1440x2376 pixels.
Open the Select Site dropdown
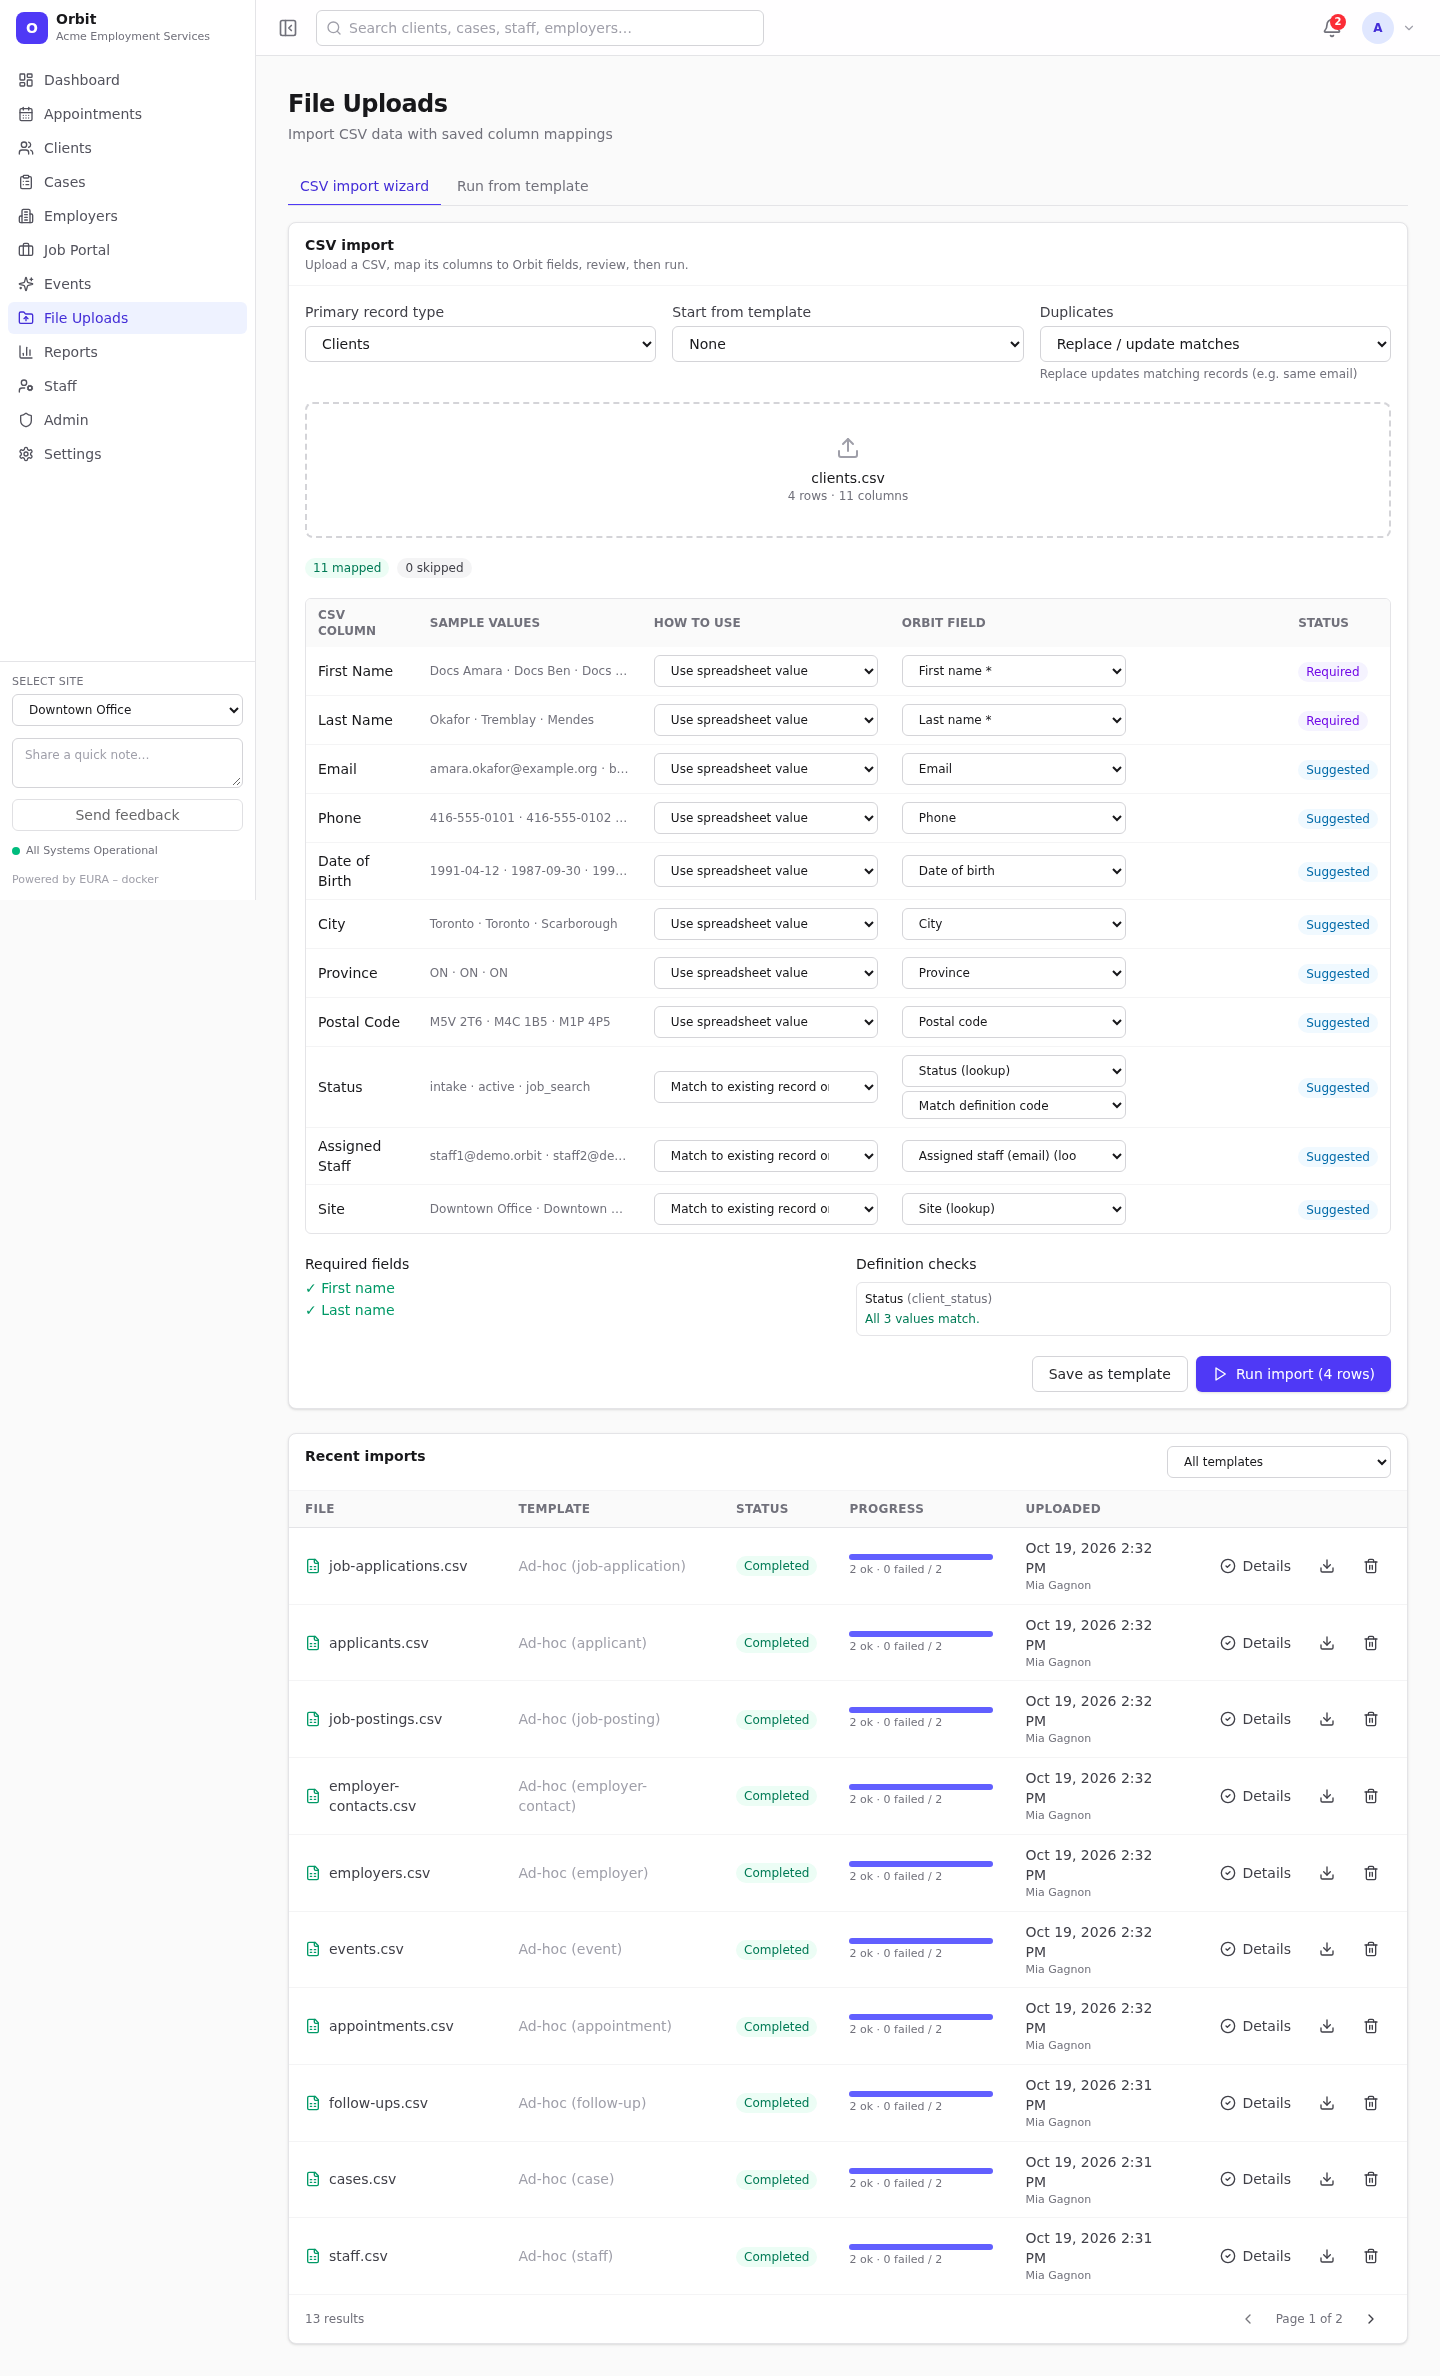coord(127,710)
